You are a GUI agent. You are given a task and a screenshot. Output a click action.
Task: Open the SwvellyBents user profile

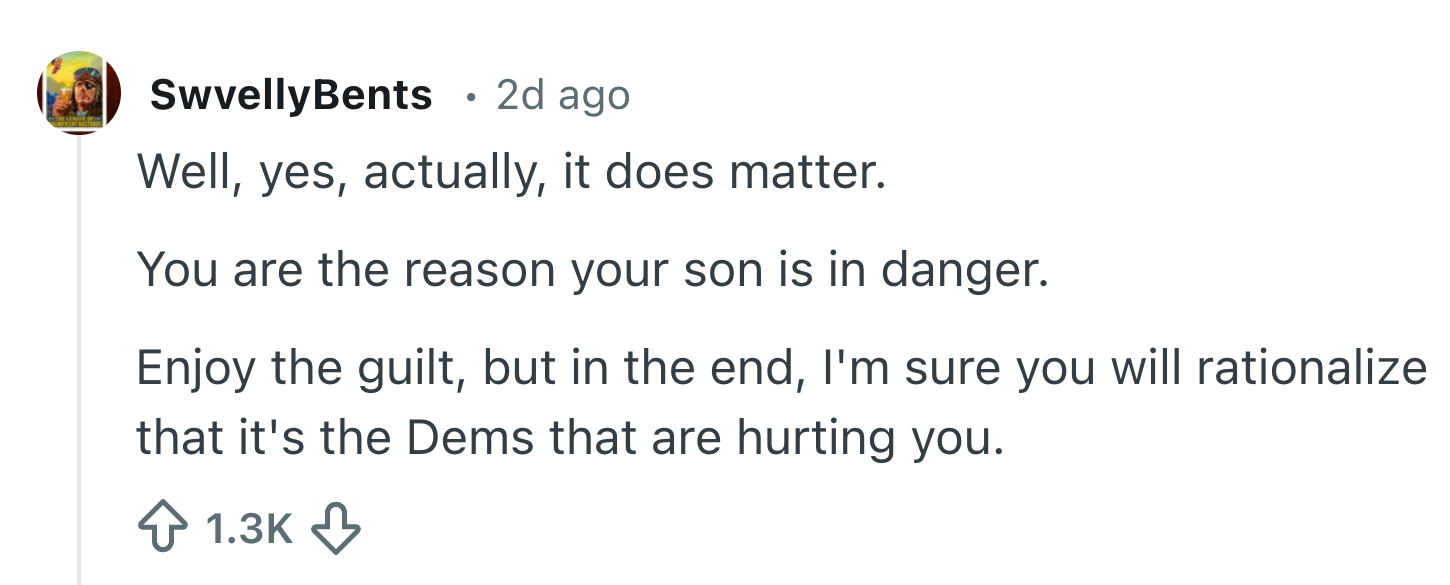[290, 95]
